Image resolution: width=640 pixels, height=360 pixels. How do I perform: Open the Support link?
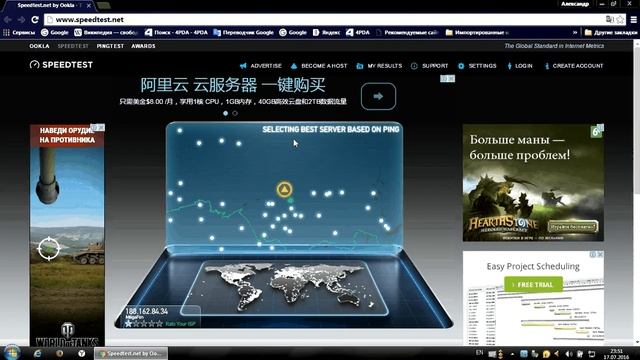(435, 66)
